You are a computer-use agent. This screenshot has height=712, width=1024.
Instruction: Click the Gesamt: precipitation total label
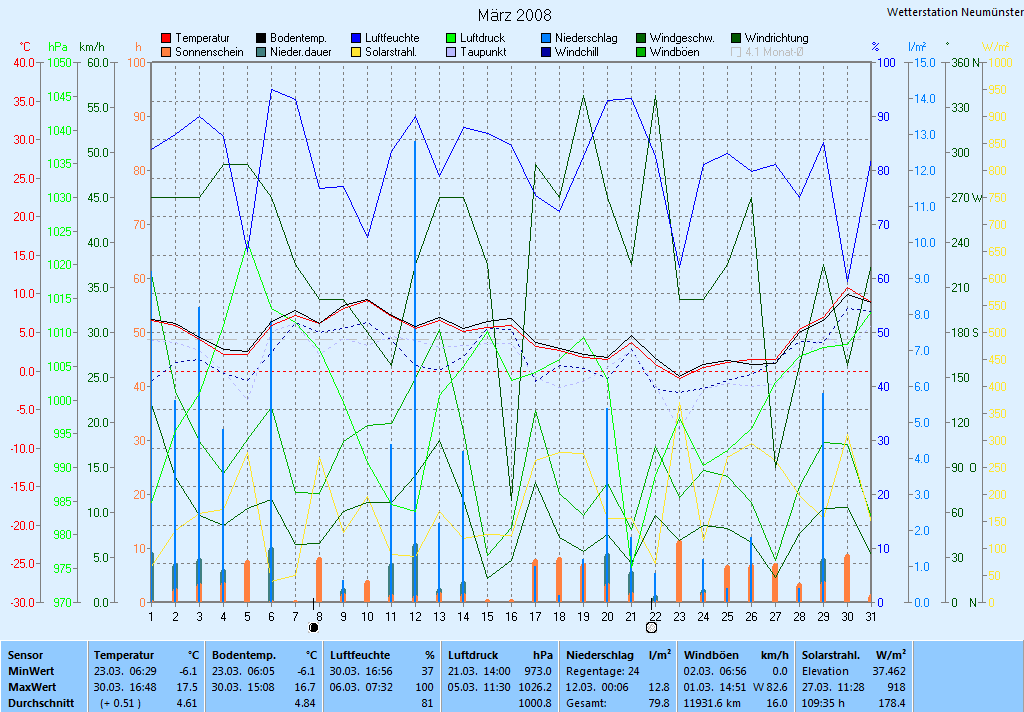tap(586, 704)
